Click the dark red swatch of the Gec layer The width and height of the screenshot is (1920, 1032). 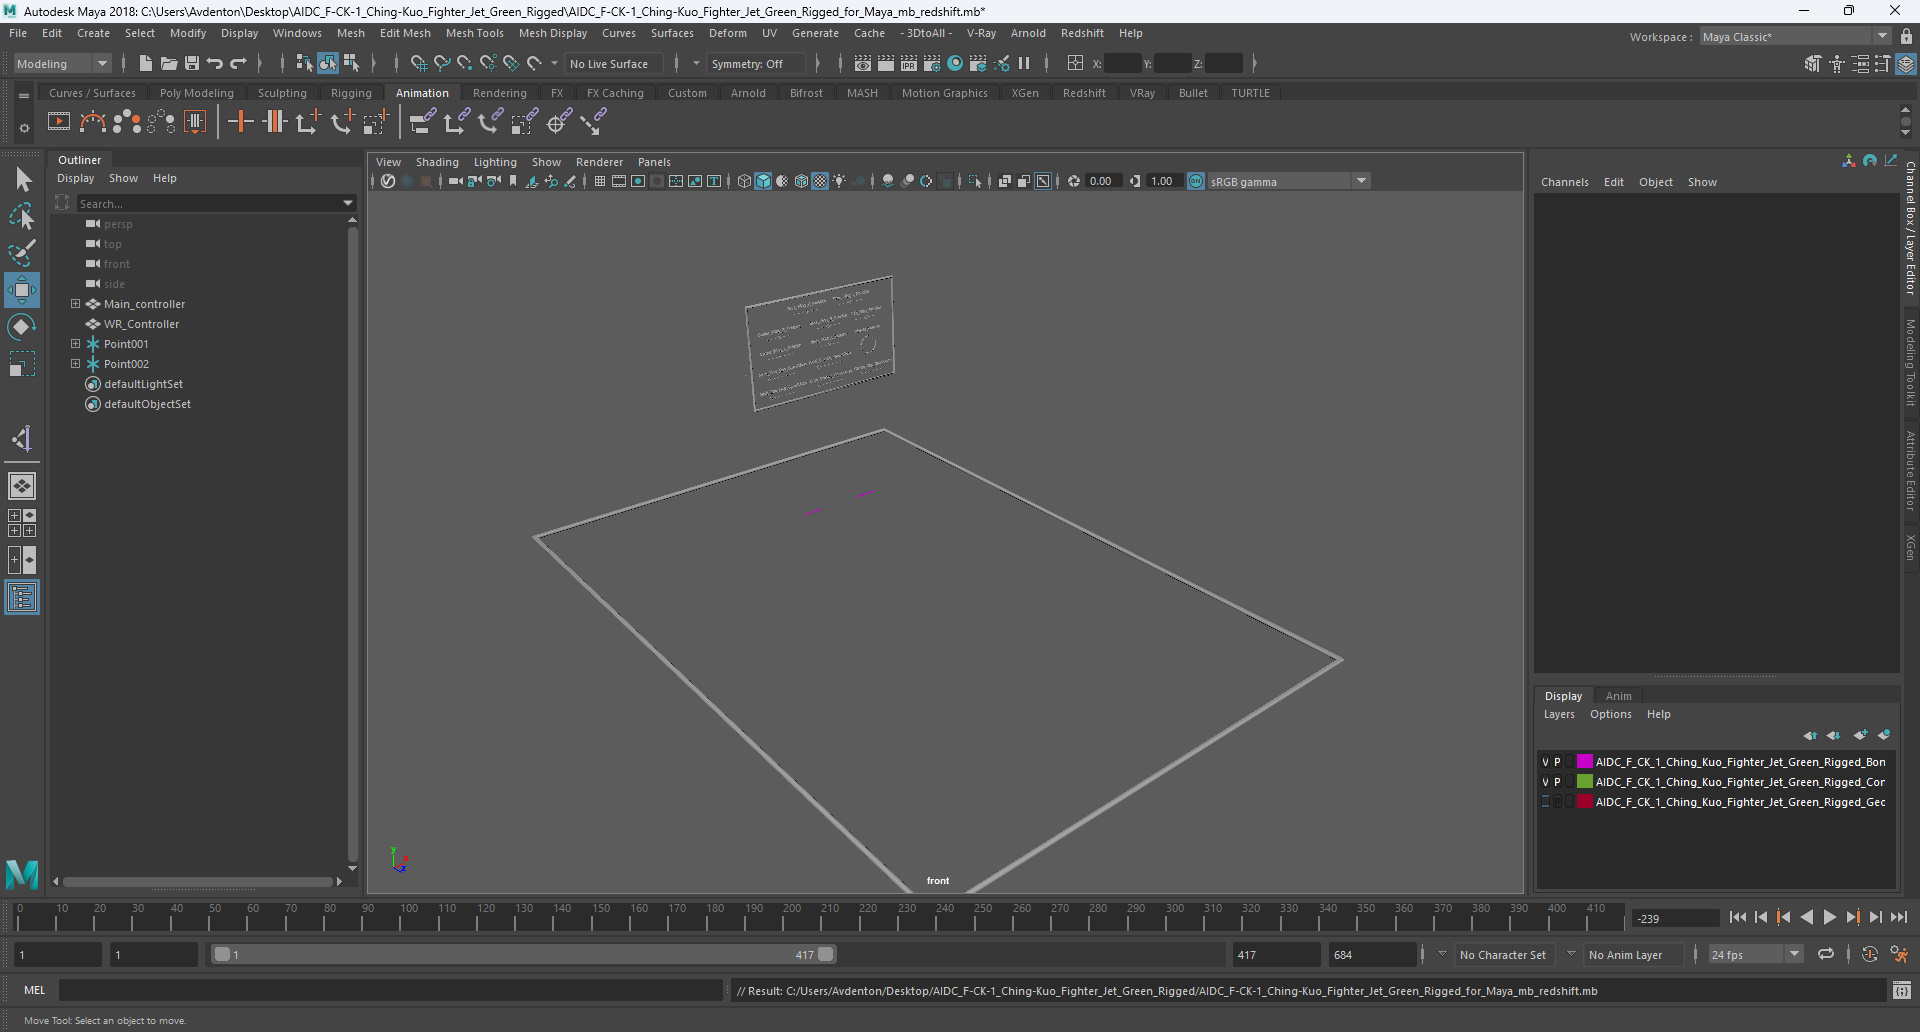tap(1585, 802)
